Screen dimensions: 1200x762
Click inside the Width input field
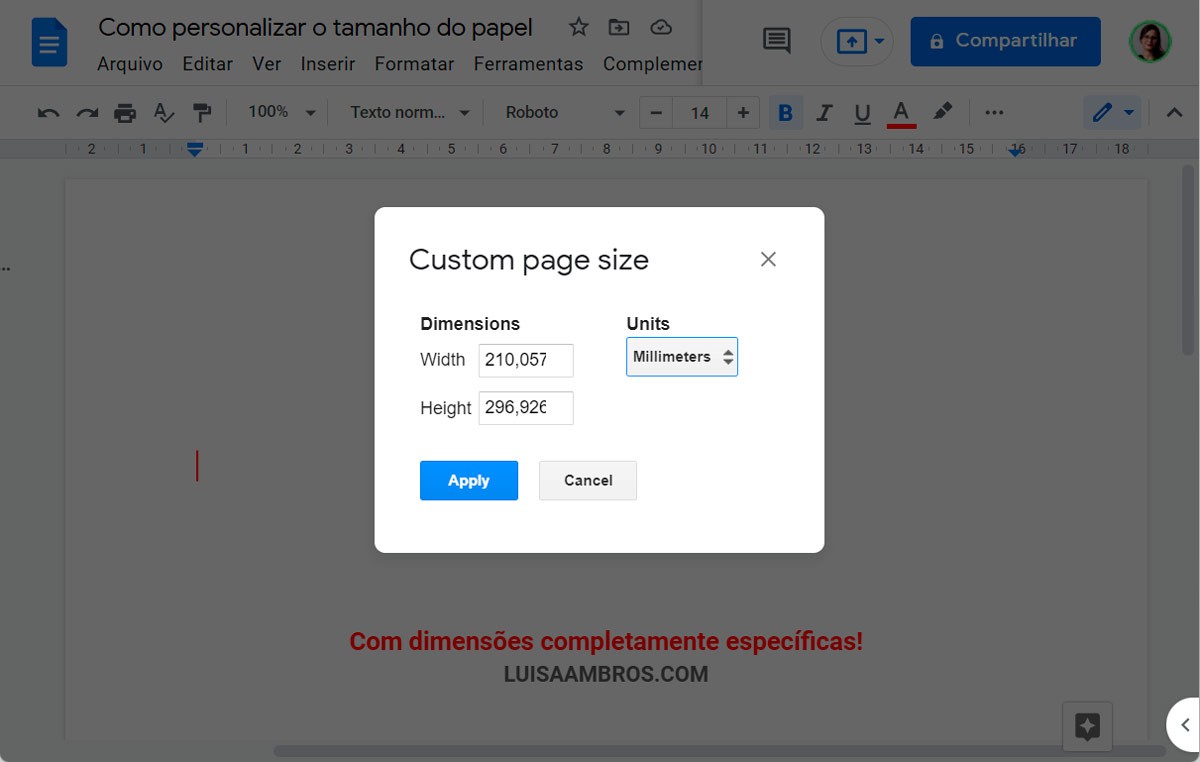(x=525, y=360)
